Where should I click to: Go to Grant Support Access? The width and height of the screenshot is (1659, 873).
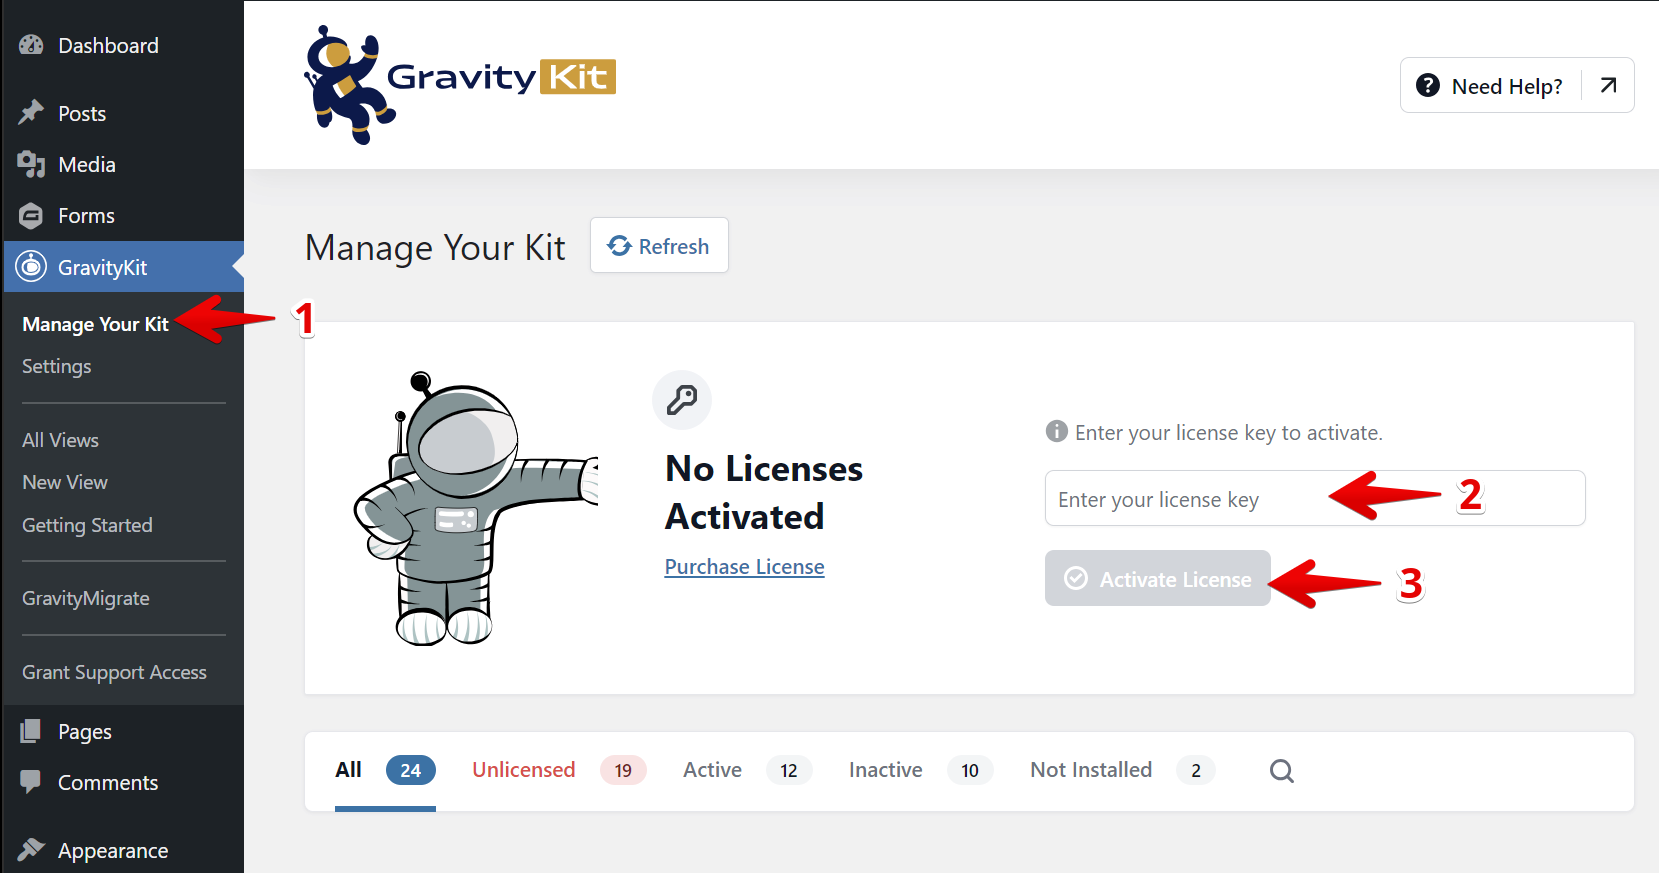click(114, 672)
